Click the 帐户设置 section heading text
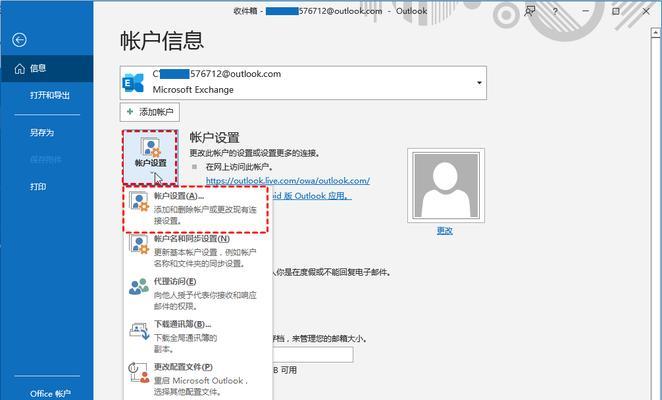The image size is (662, 400). [x=214, y=138]
